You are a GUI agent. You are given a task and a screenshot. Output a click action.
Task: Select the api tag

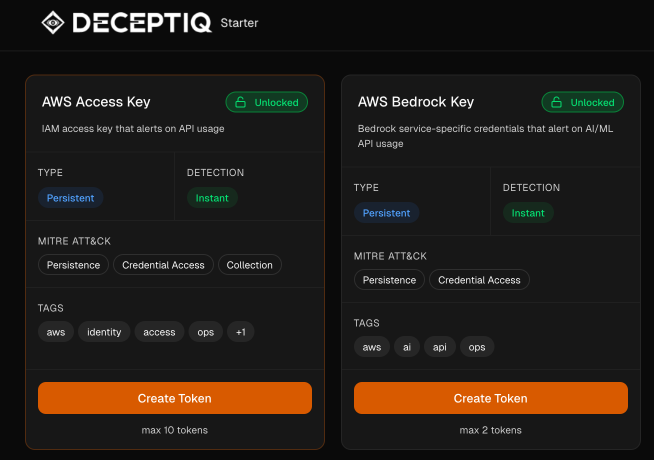click(x=439, y=347)
